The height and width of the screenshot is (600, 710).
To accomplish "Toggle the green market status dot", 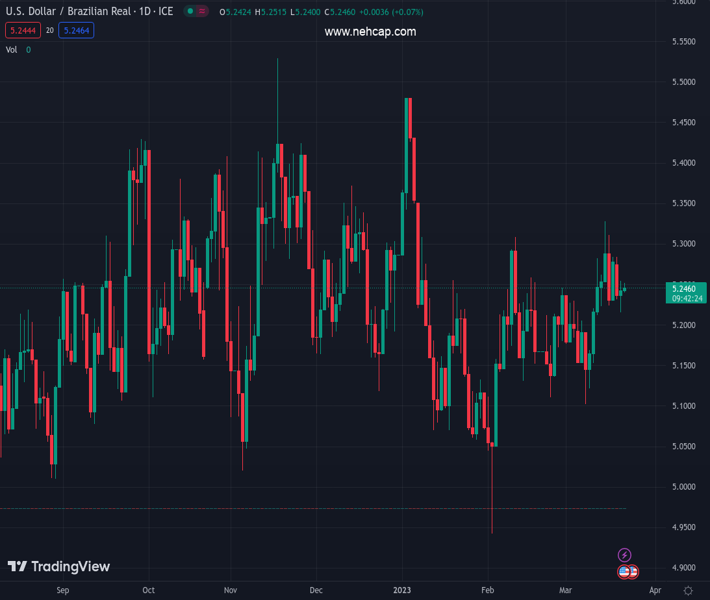I will click(190, 12).
